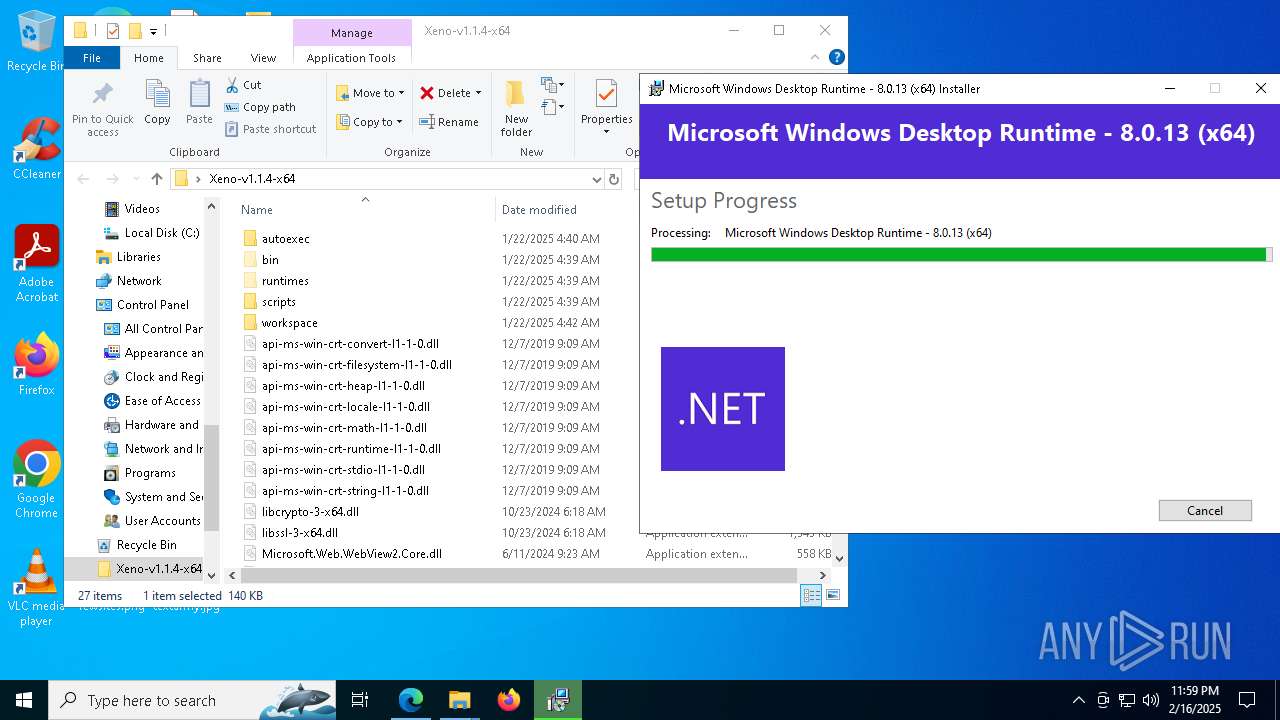This screenshot has width=1280, height=720.
Task: Expand the address bar history dropdown
Action: (597, 179)
